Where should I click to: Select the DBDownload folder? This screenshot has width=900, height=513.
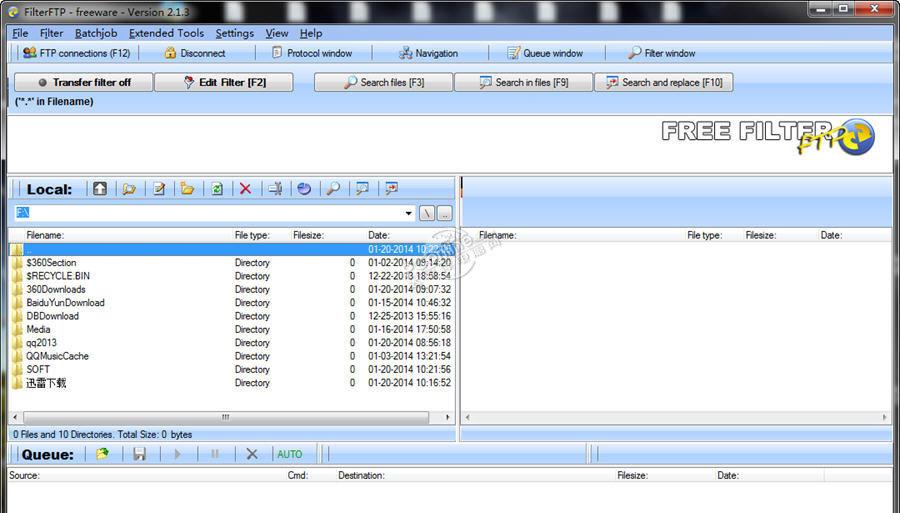(x=52, y=316)
